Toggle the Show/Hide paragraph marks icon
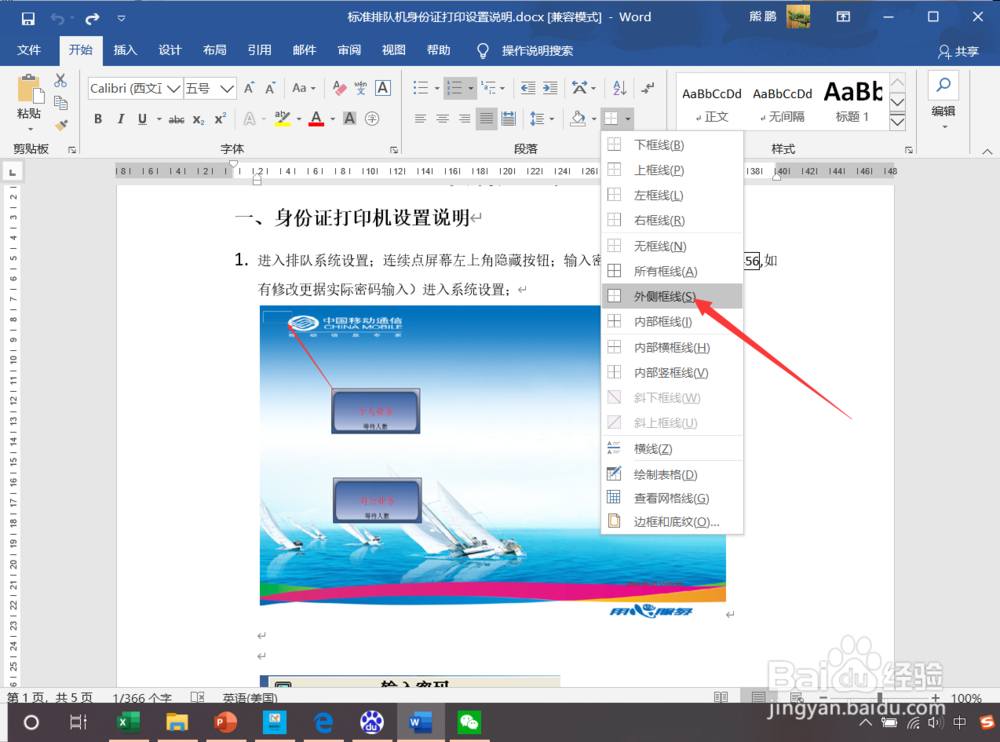The image size is (1000, 742). pos(646,88)
